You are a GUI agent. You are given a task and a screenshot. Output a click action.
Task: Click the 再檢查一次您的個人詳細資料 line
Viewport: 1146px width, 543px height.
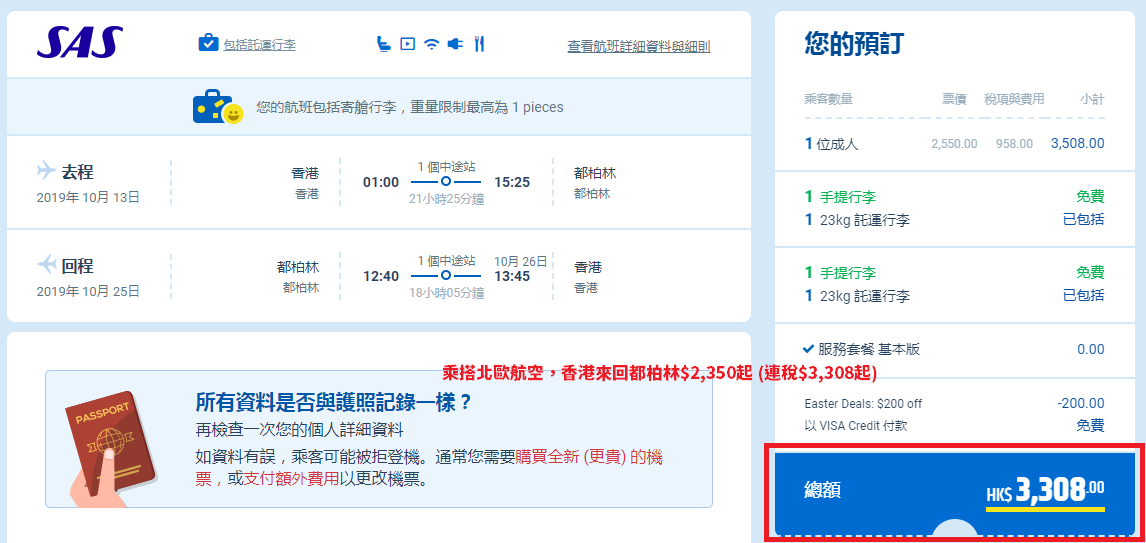click(300, 430)
